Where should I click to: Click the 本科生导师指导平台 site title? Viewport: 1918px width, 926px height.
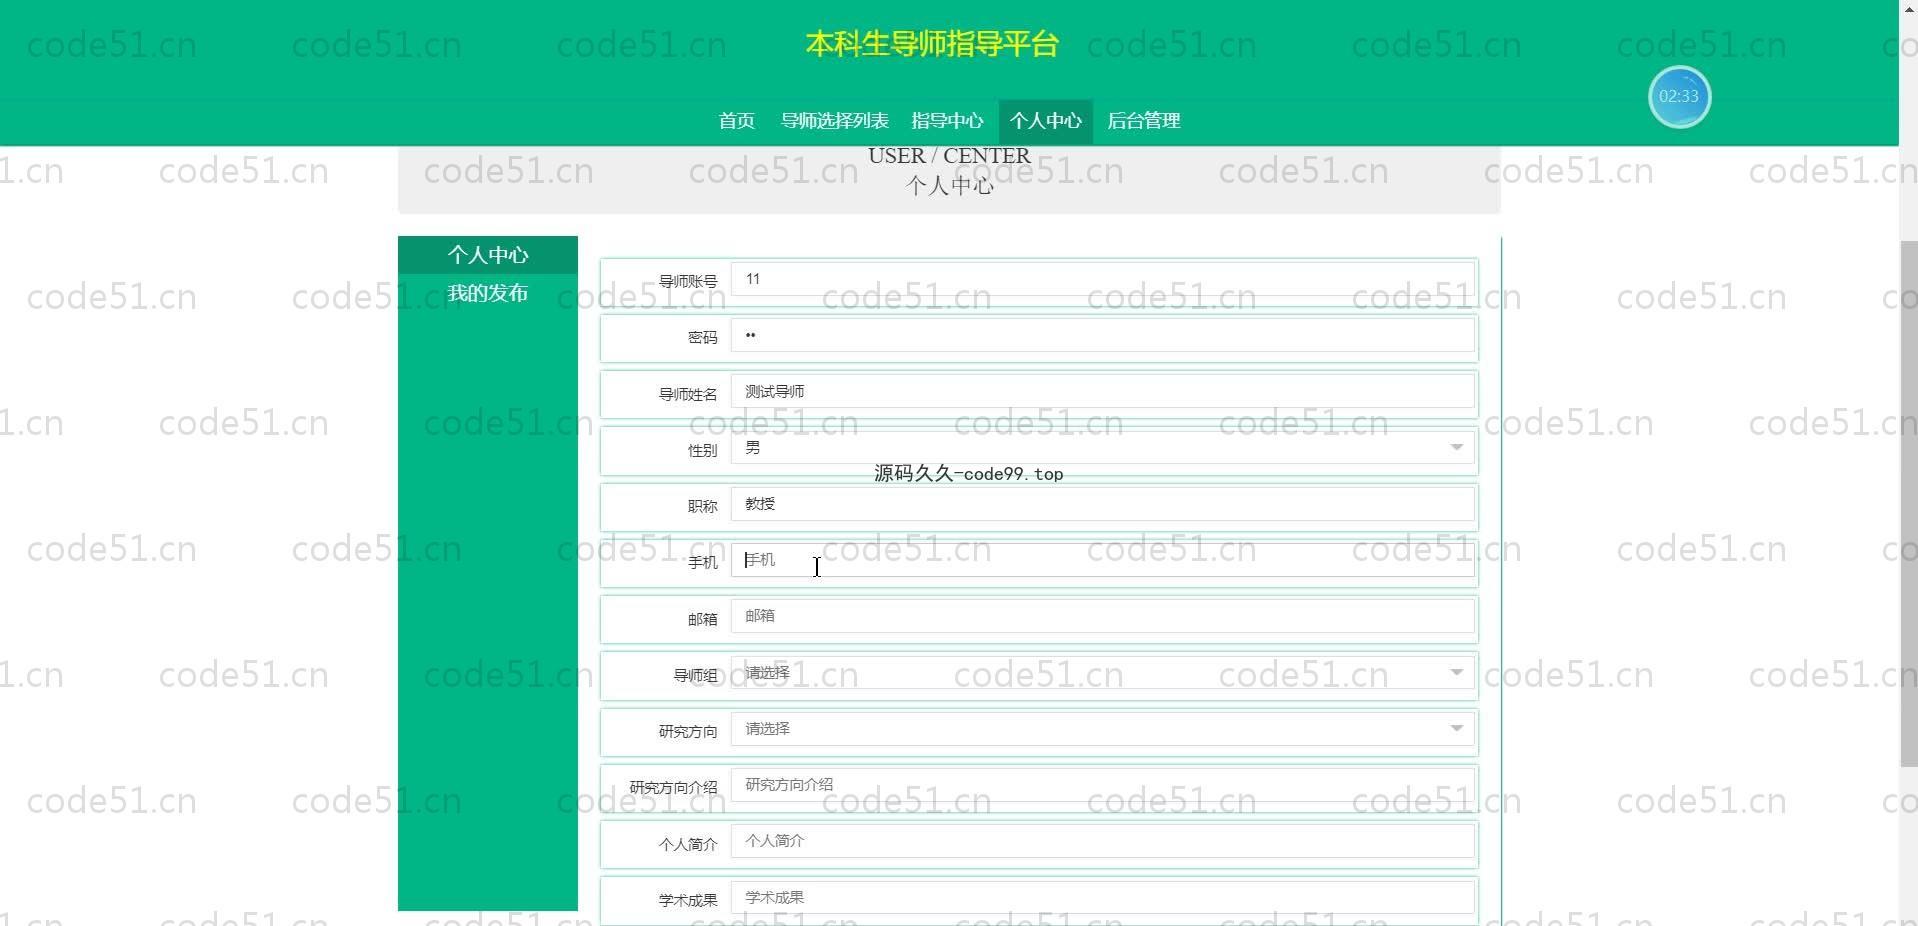pos(931,44)
